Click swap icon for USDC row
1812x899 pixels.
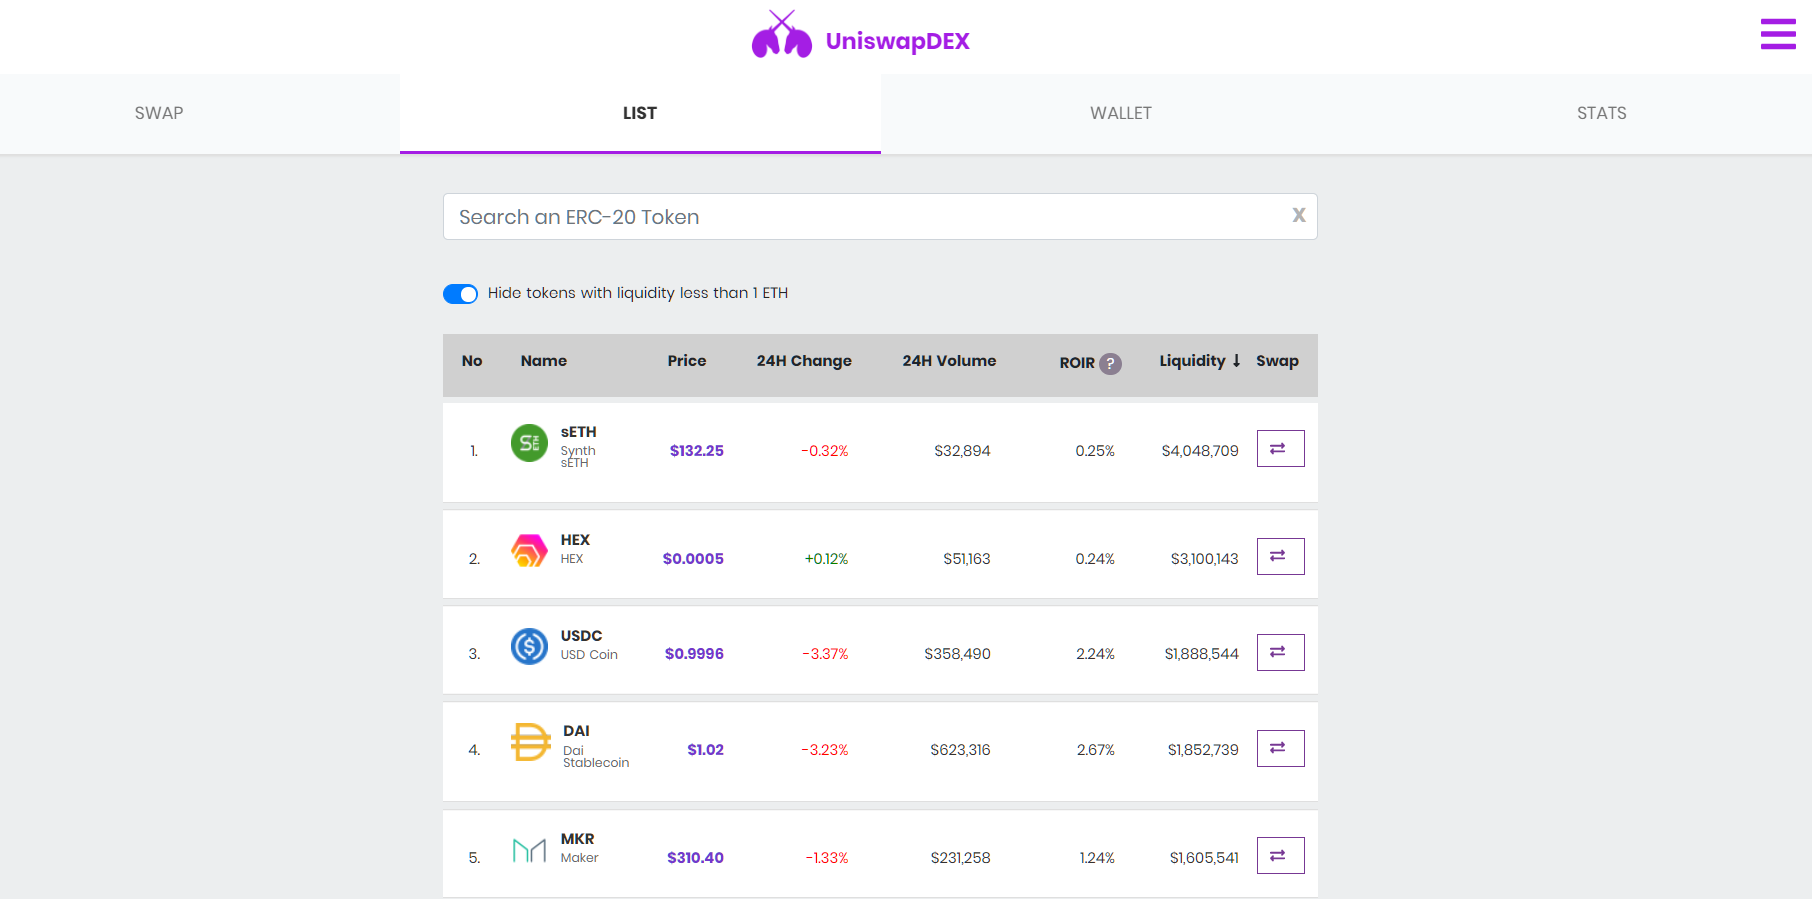1280,653
